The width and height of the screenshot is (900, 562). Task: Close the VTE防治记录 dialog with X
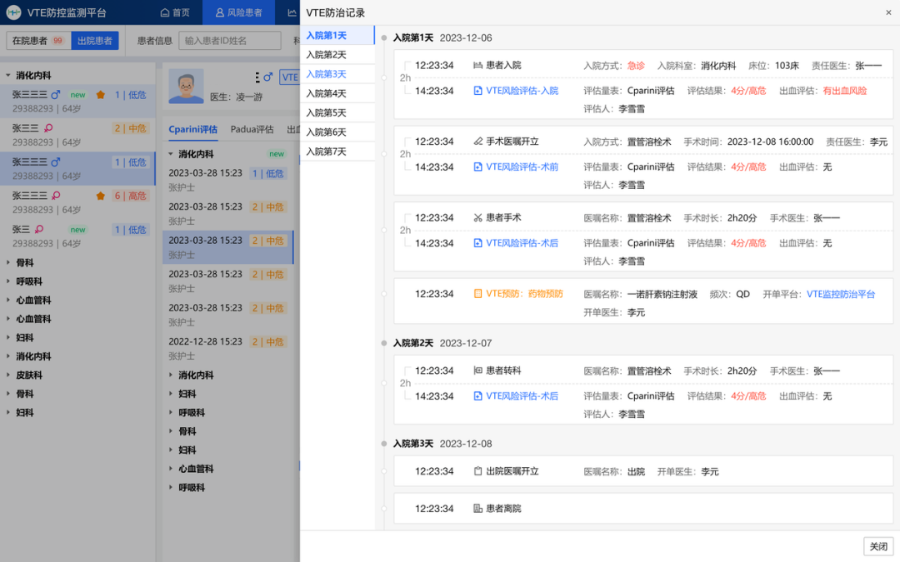(888, 13)
